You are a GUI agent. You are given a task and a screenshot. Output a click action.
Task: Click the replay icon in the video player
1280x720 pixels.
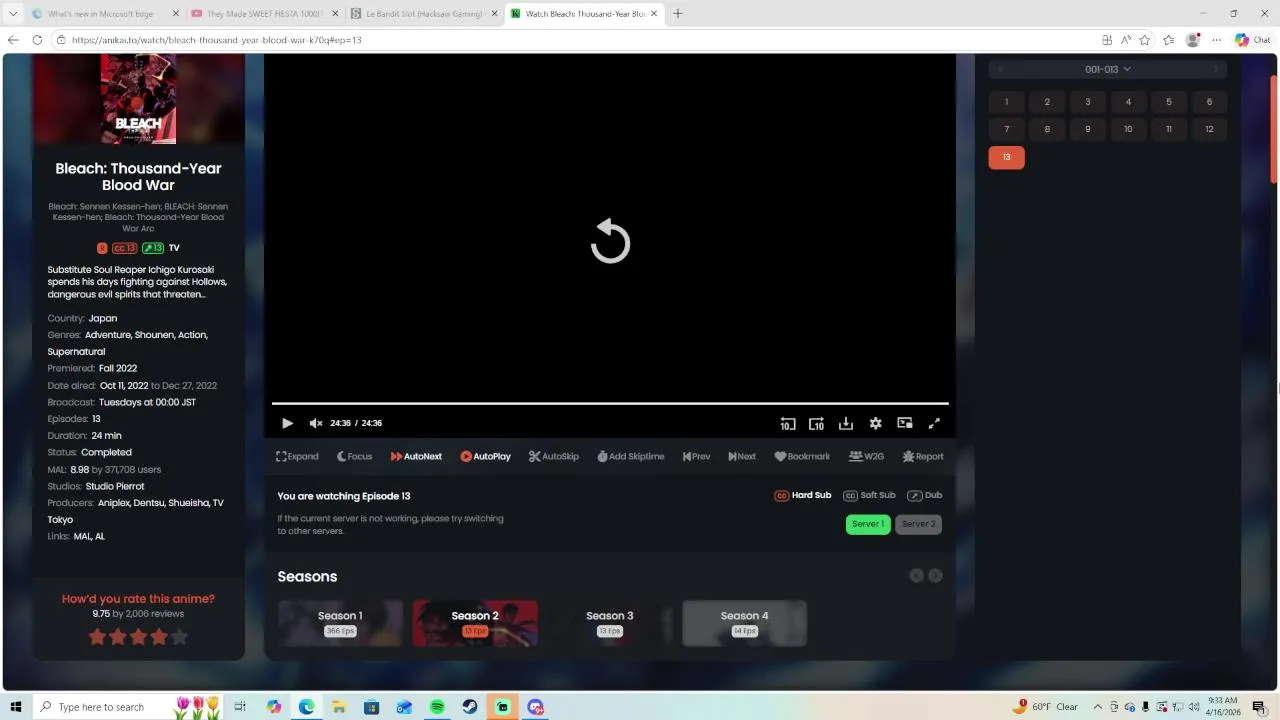click(610, 241)
